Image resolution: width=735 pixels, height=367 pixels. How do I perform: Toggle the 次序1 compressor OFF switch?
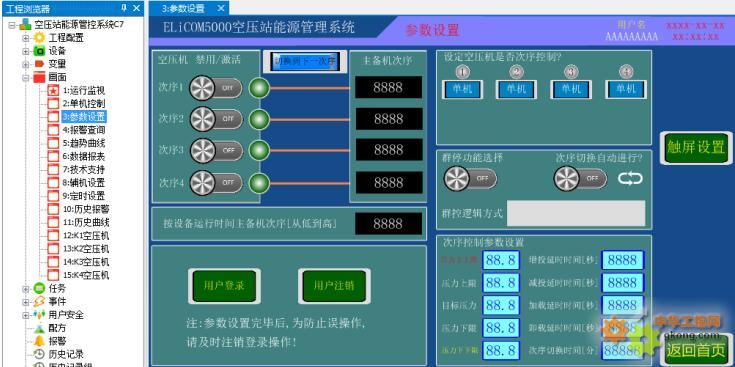pyautogui.click(x=216, y=88)
